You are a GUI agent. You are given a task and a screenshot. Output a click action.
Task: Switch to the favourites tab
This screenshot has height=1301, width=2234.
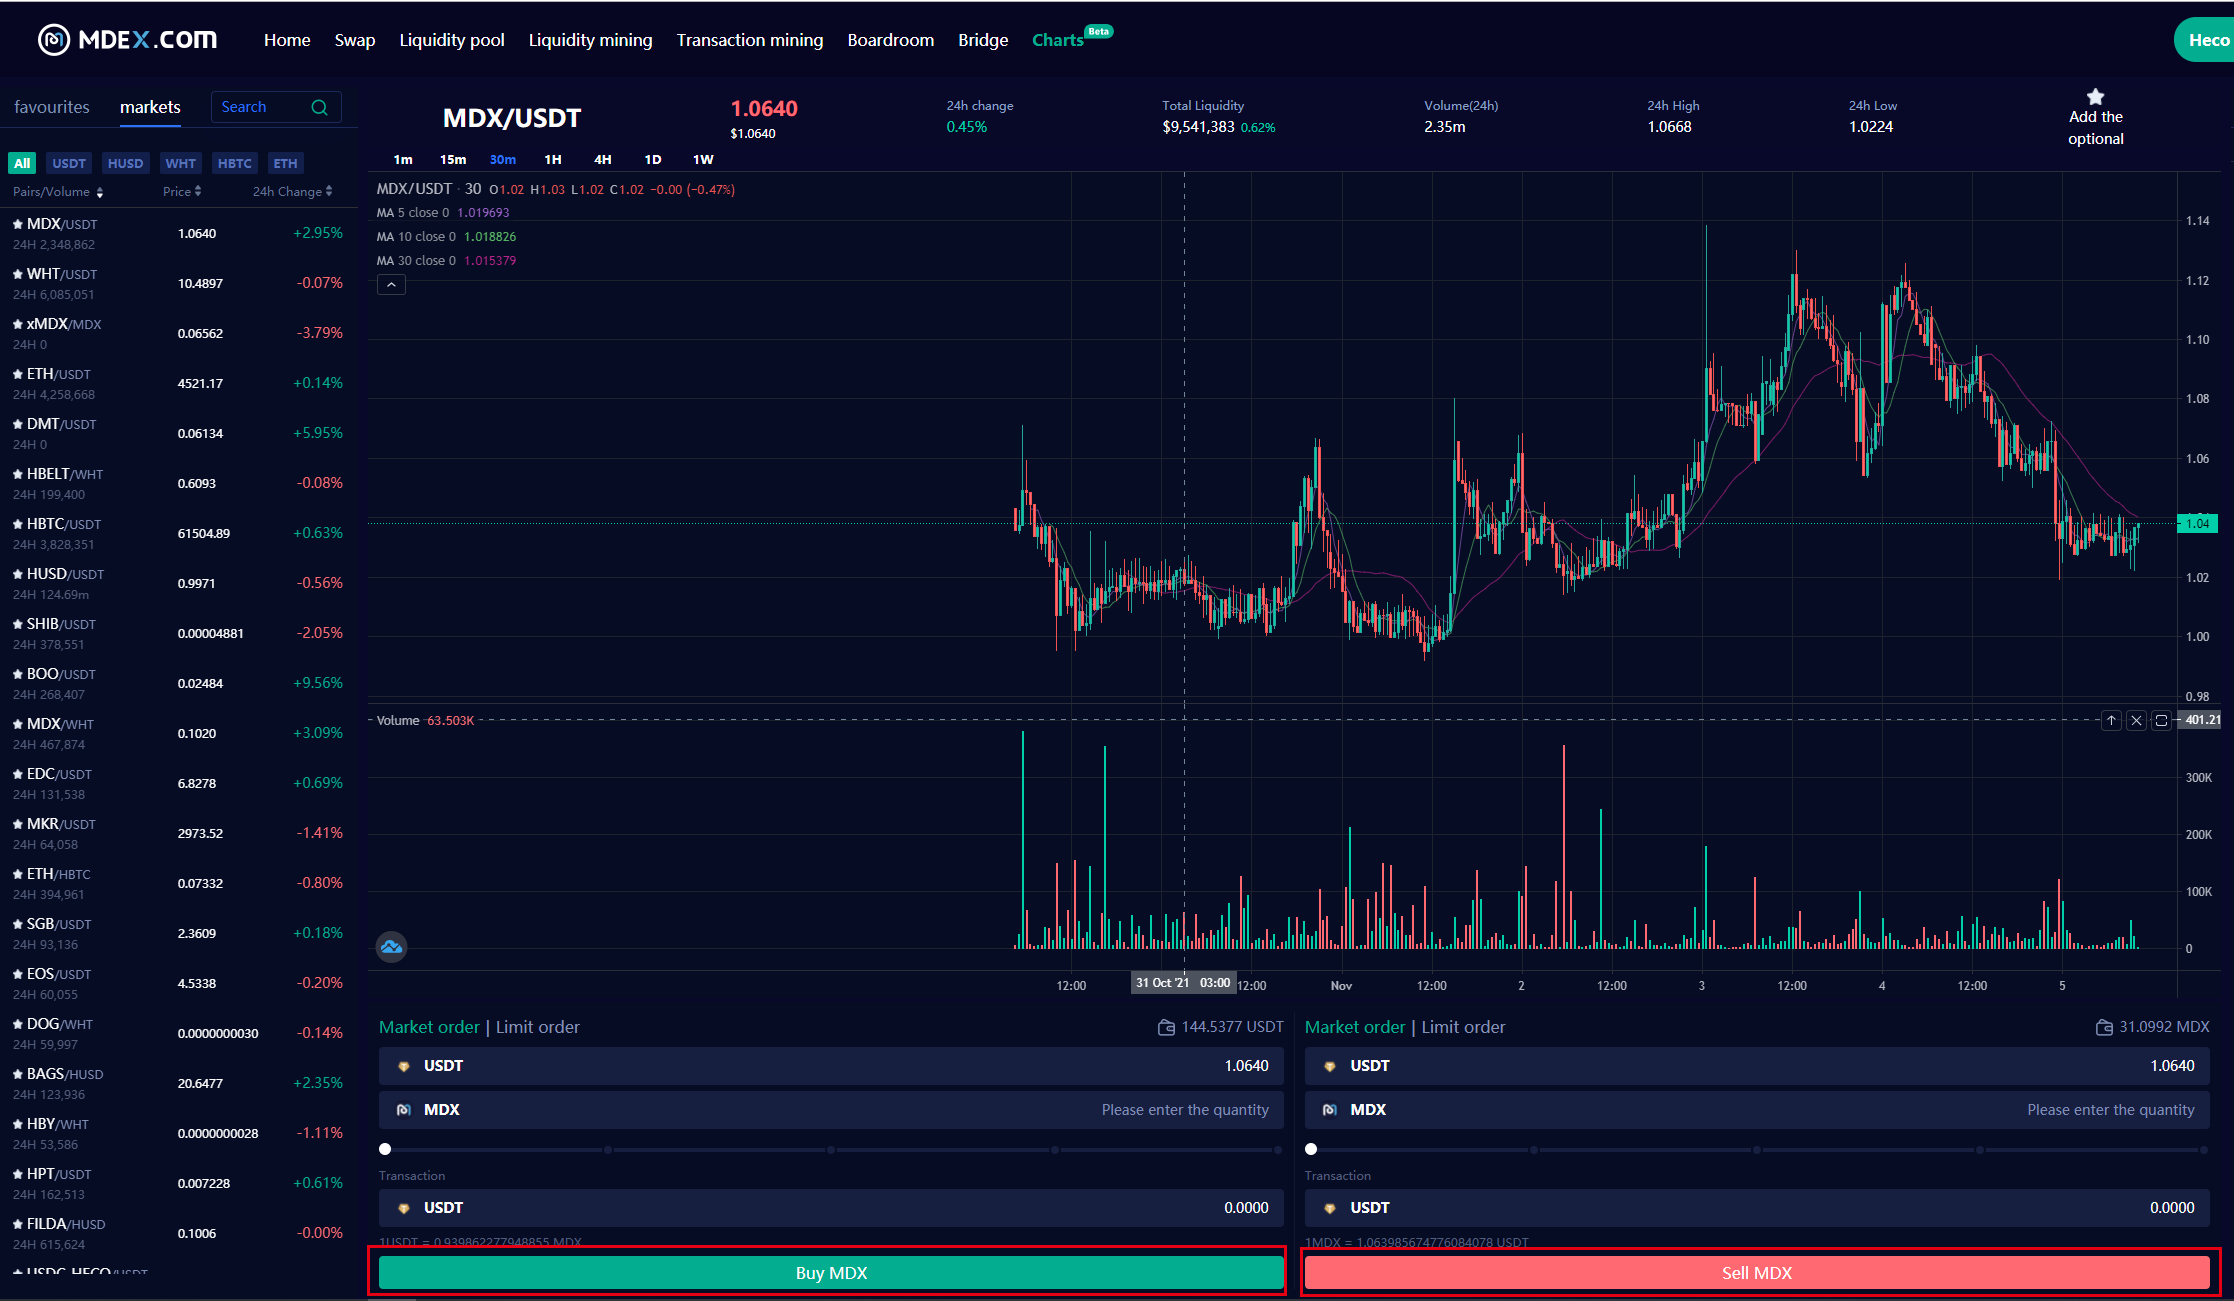[52, 107]
